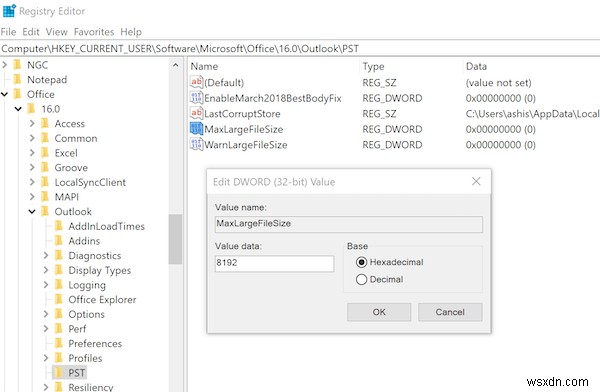
Task: Click the Office folder icon
Action: click(18, 94)
